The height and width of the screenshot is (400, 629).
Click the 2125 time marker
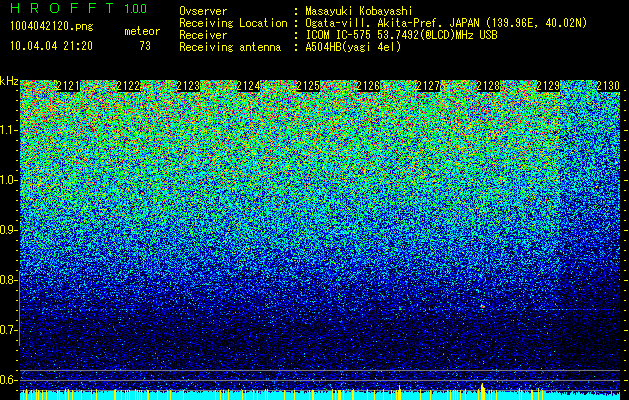(308, 86)
